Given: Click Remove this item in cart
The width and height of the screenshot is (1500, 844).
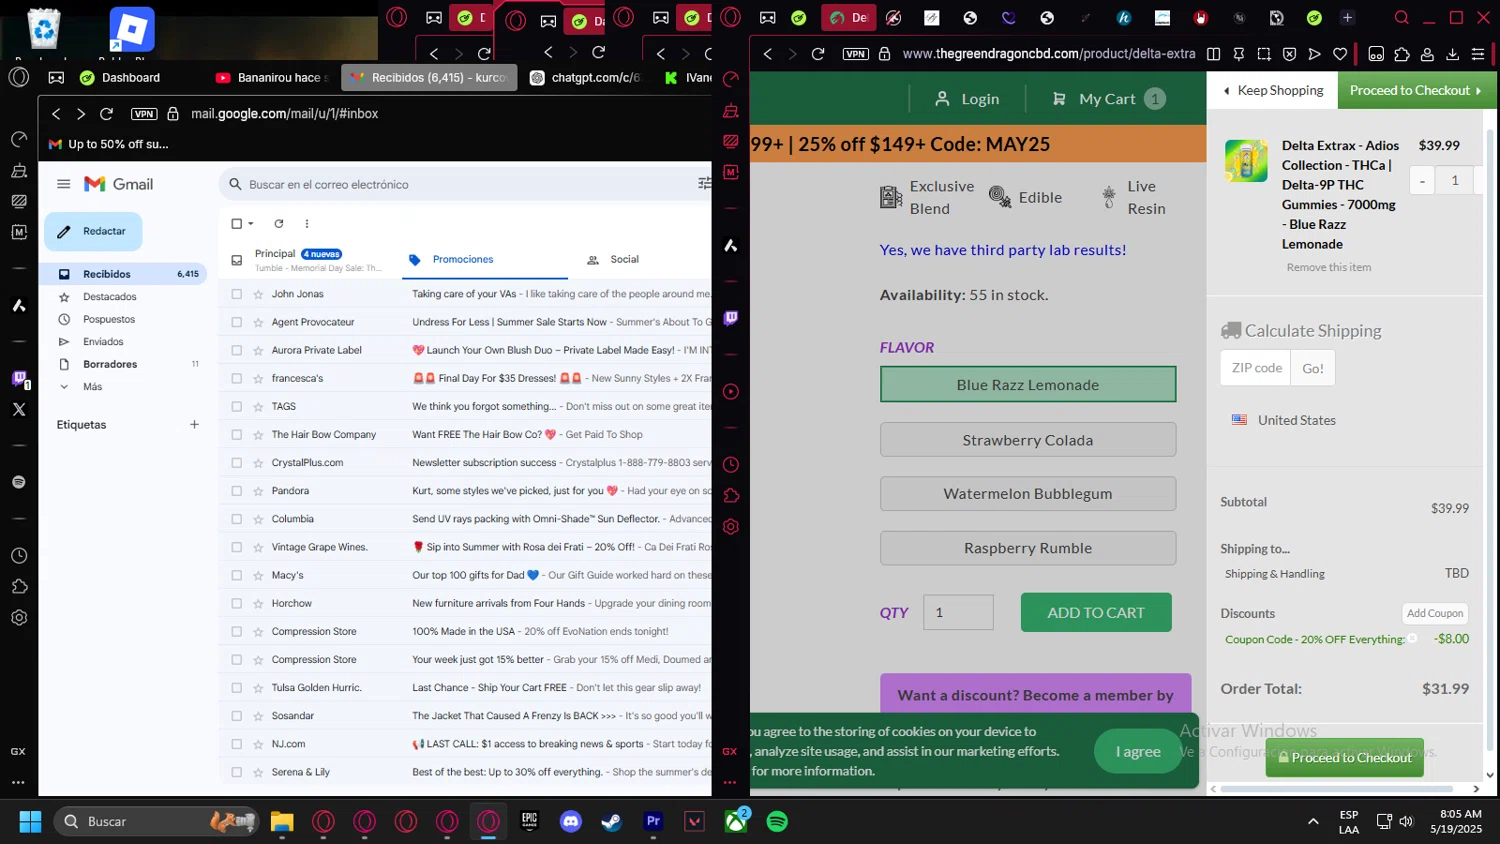Looking at the screenshot, I should click(x=1329, y=267).
